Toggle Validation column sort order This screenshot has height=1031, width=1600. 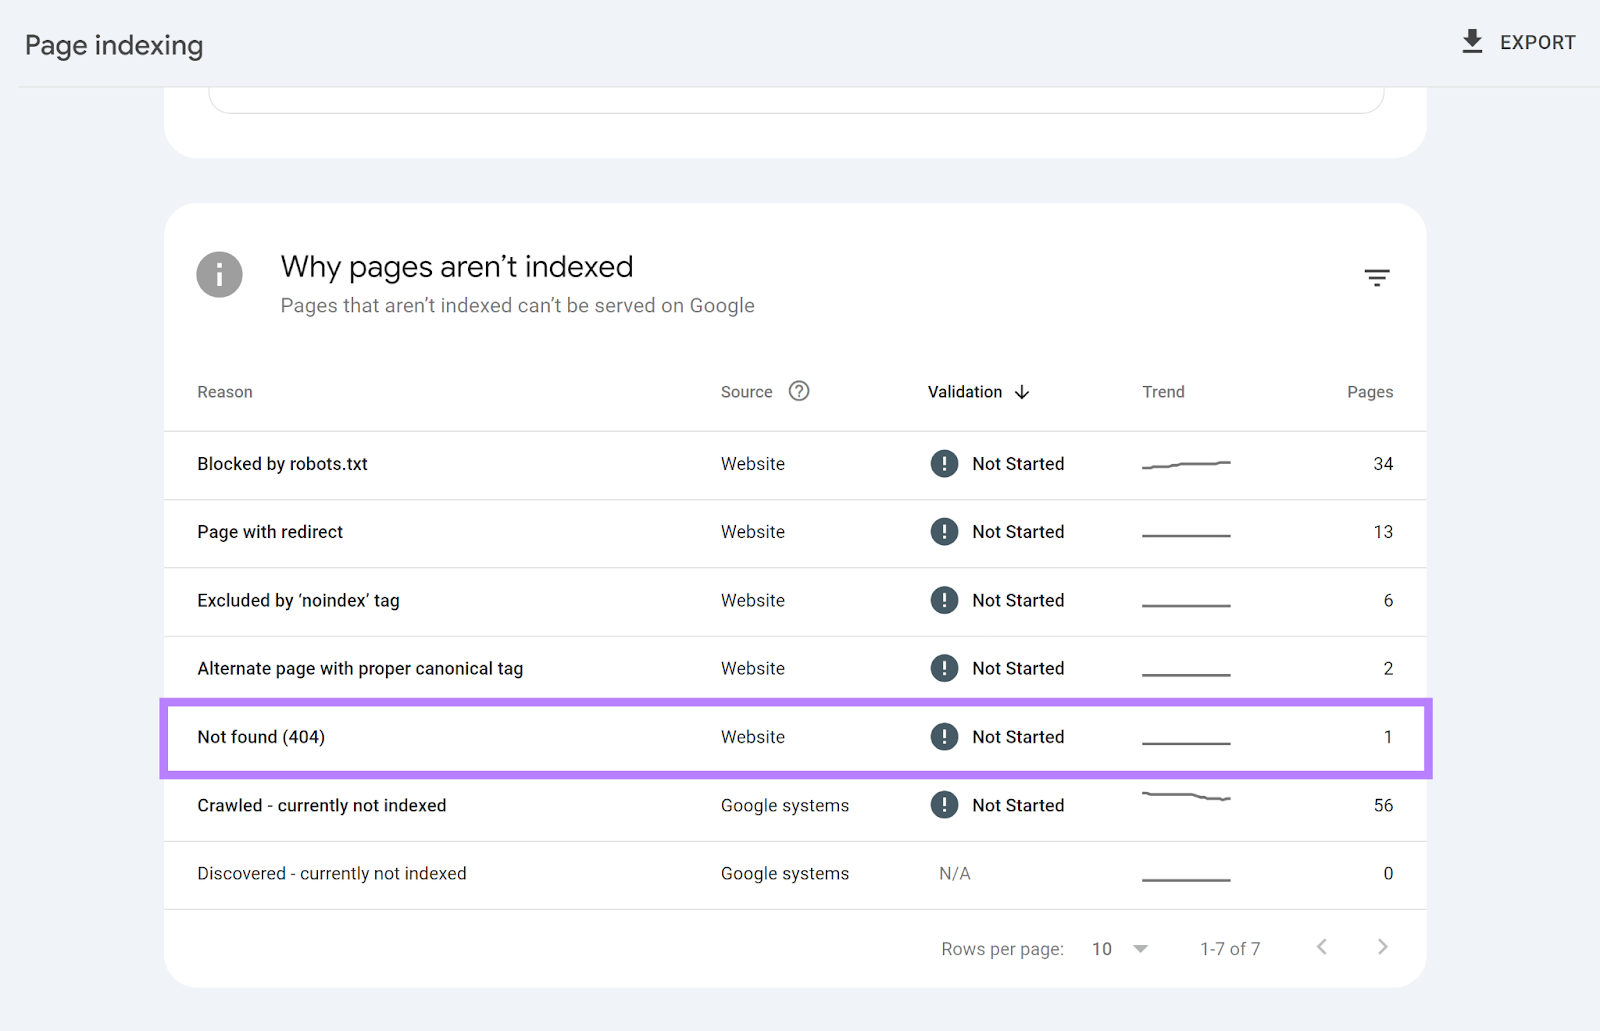coord(1022,392)
